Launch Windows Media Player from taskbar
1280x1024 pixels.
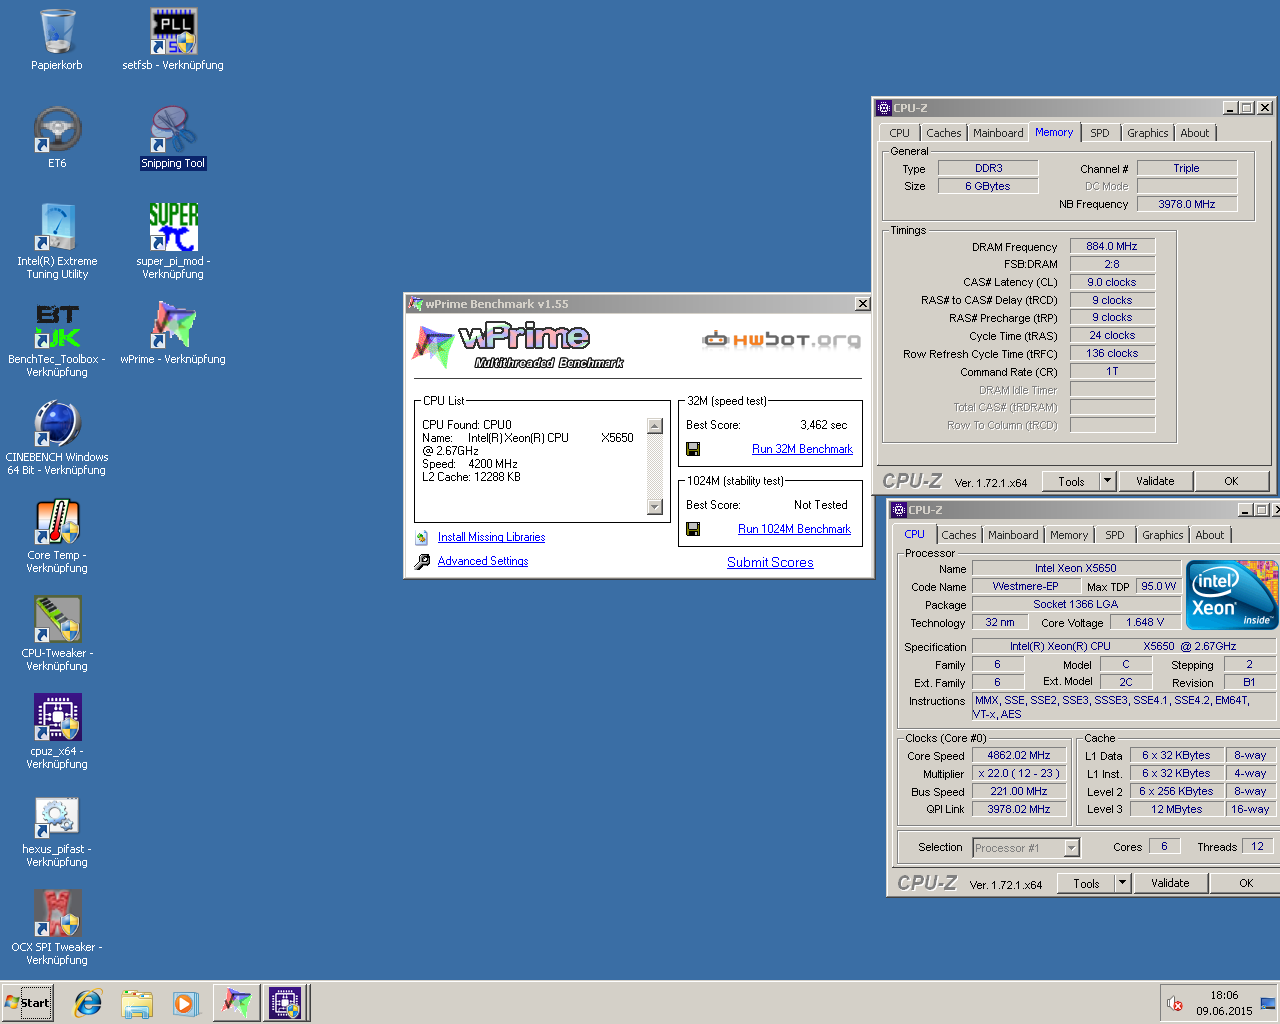coord(186,1003)
